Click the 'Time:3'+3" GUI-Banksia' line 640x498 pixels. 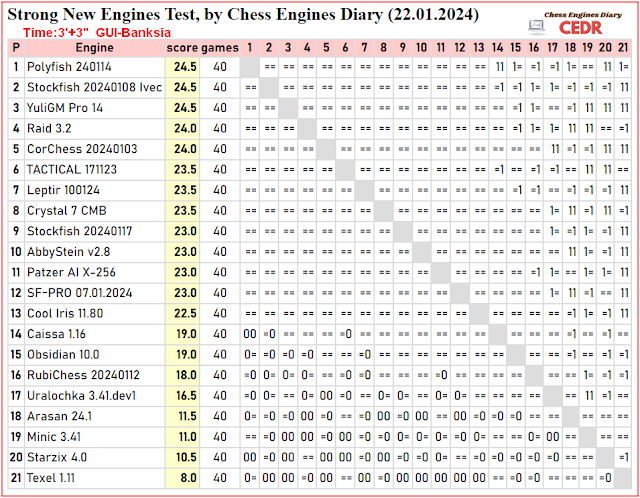[x=97, y=33]
